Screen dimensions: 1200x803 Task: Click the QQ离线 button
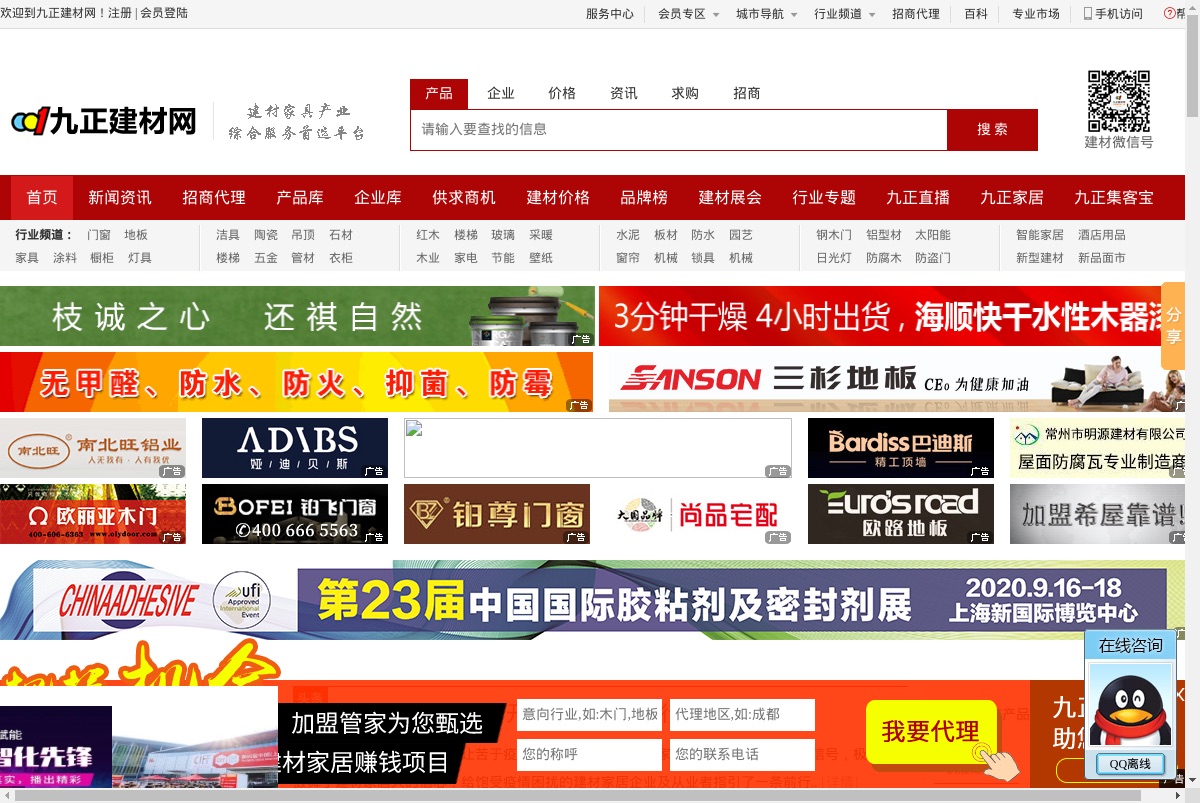(x=1130, y=764)
